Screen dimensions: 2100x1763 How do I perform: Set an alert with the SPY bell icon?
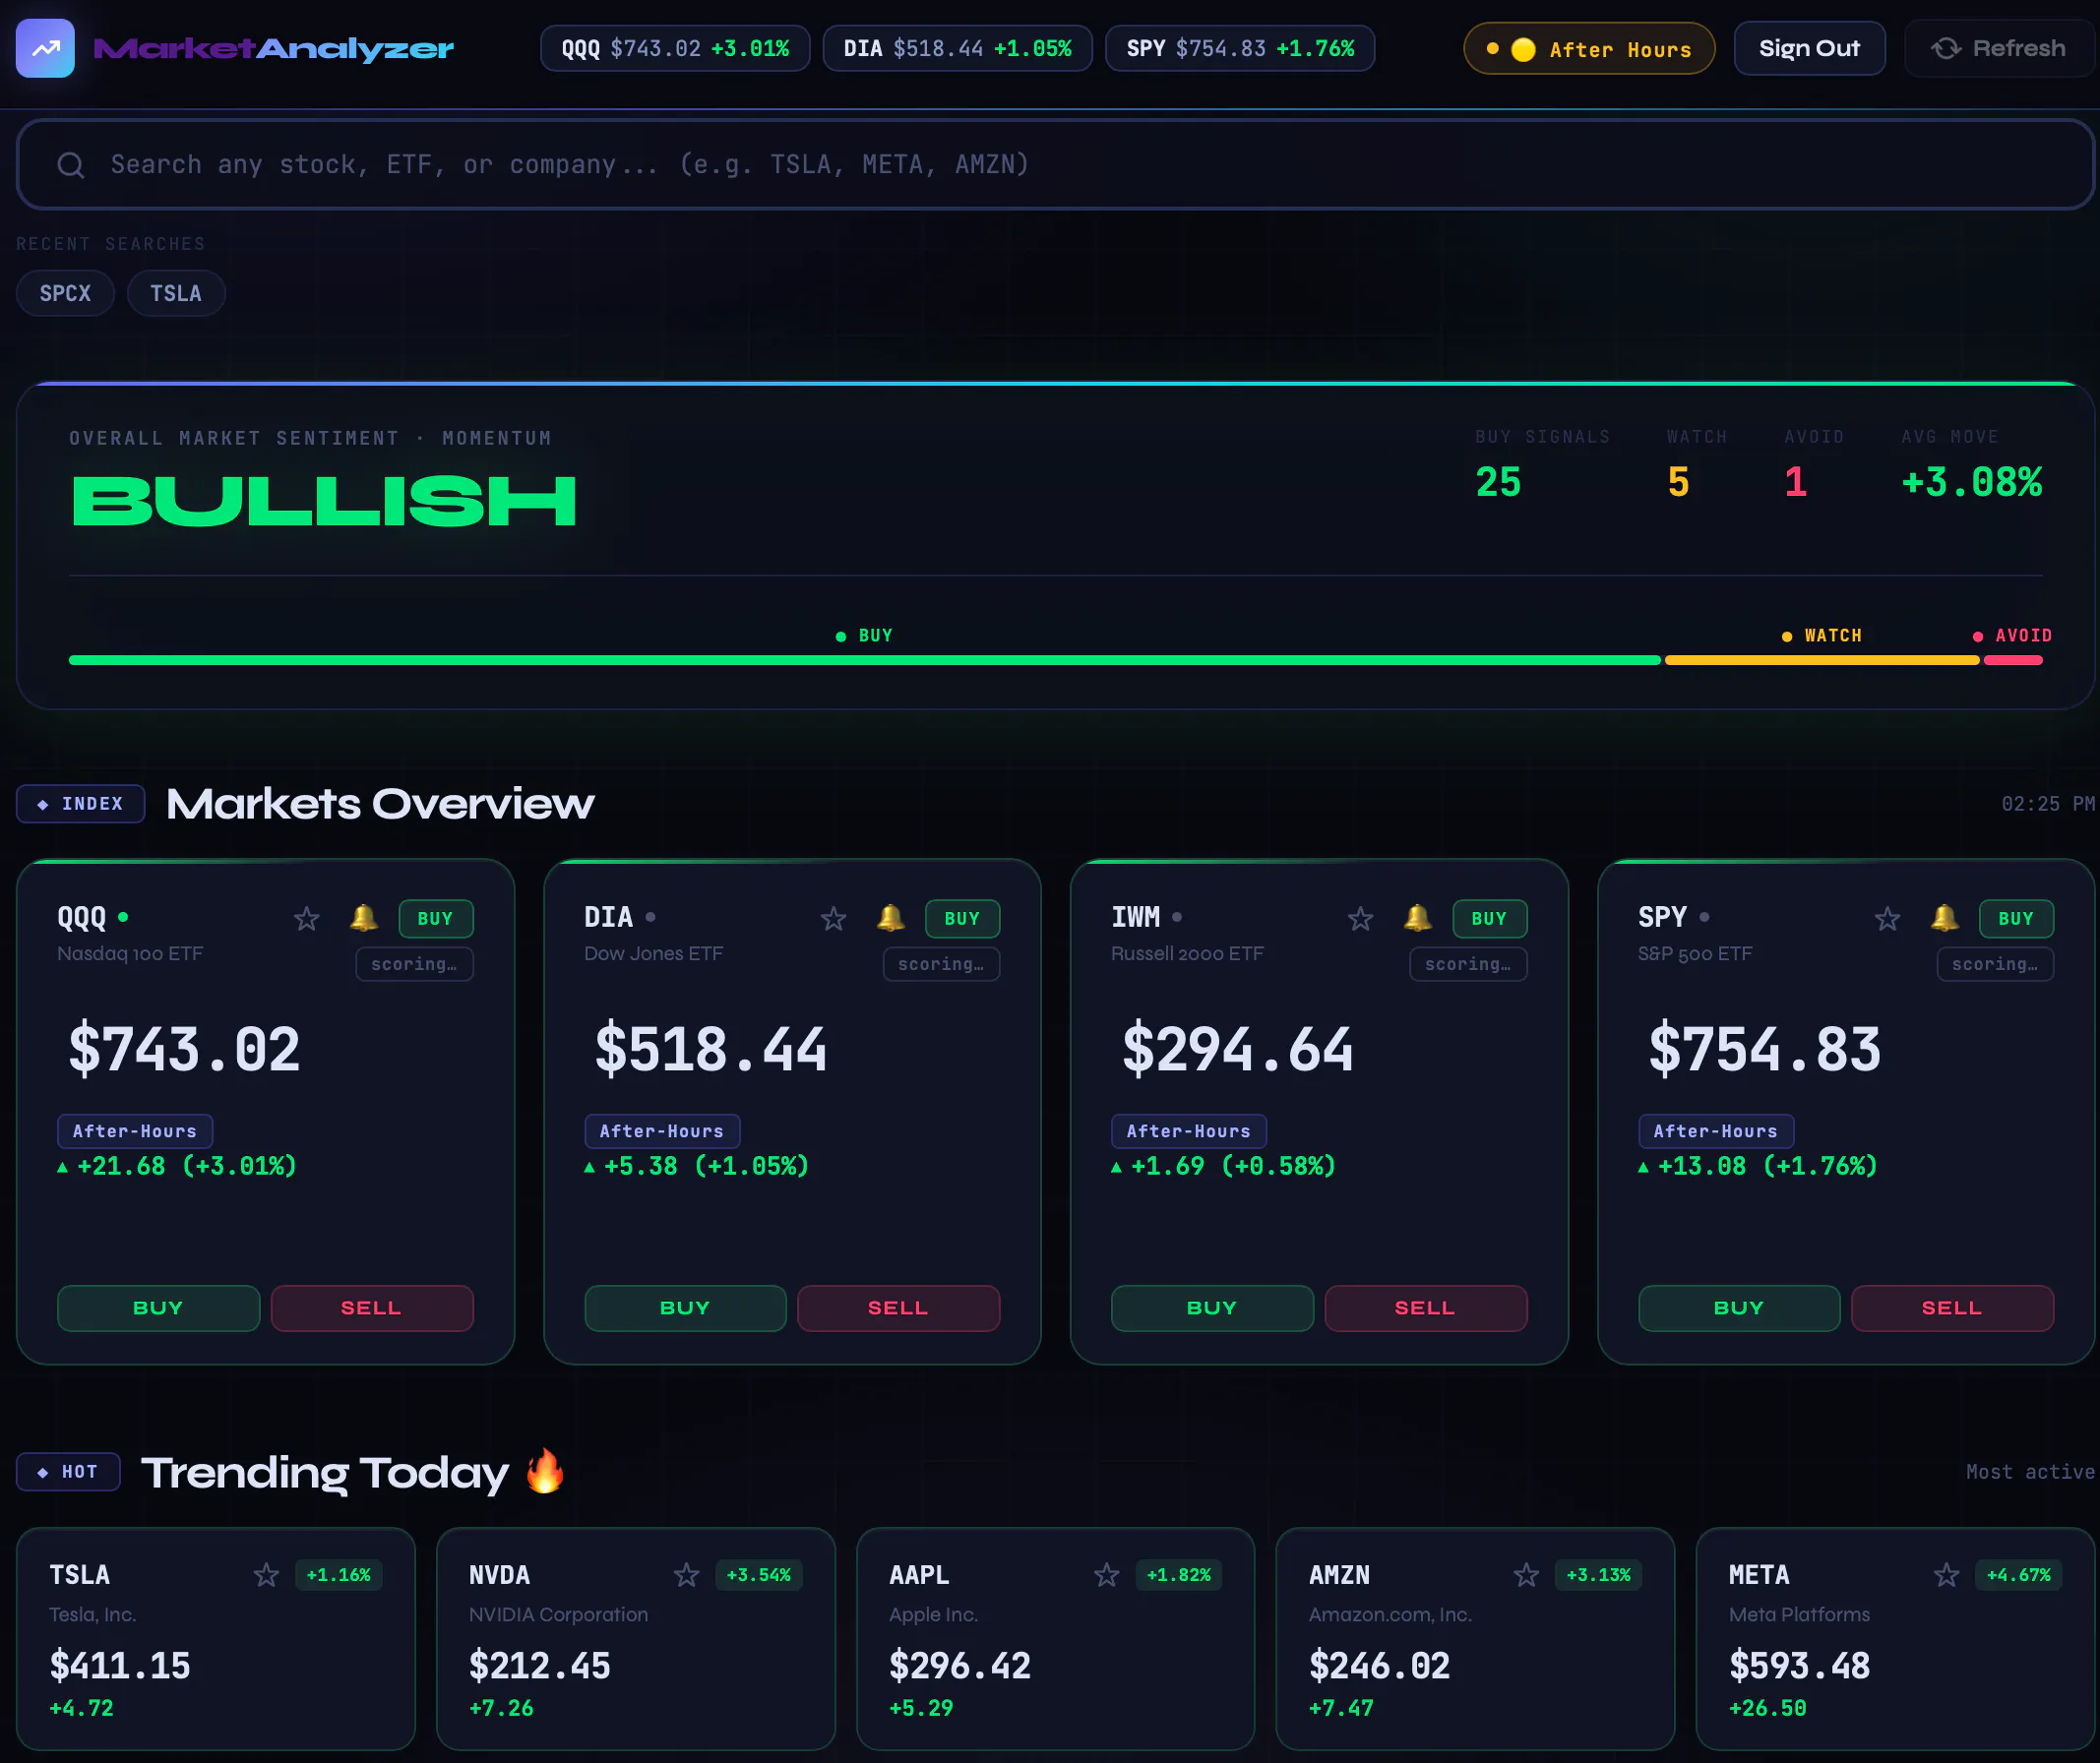point(1945,918)
